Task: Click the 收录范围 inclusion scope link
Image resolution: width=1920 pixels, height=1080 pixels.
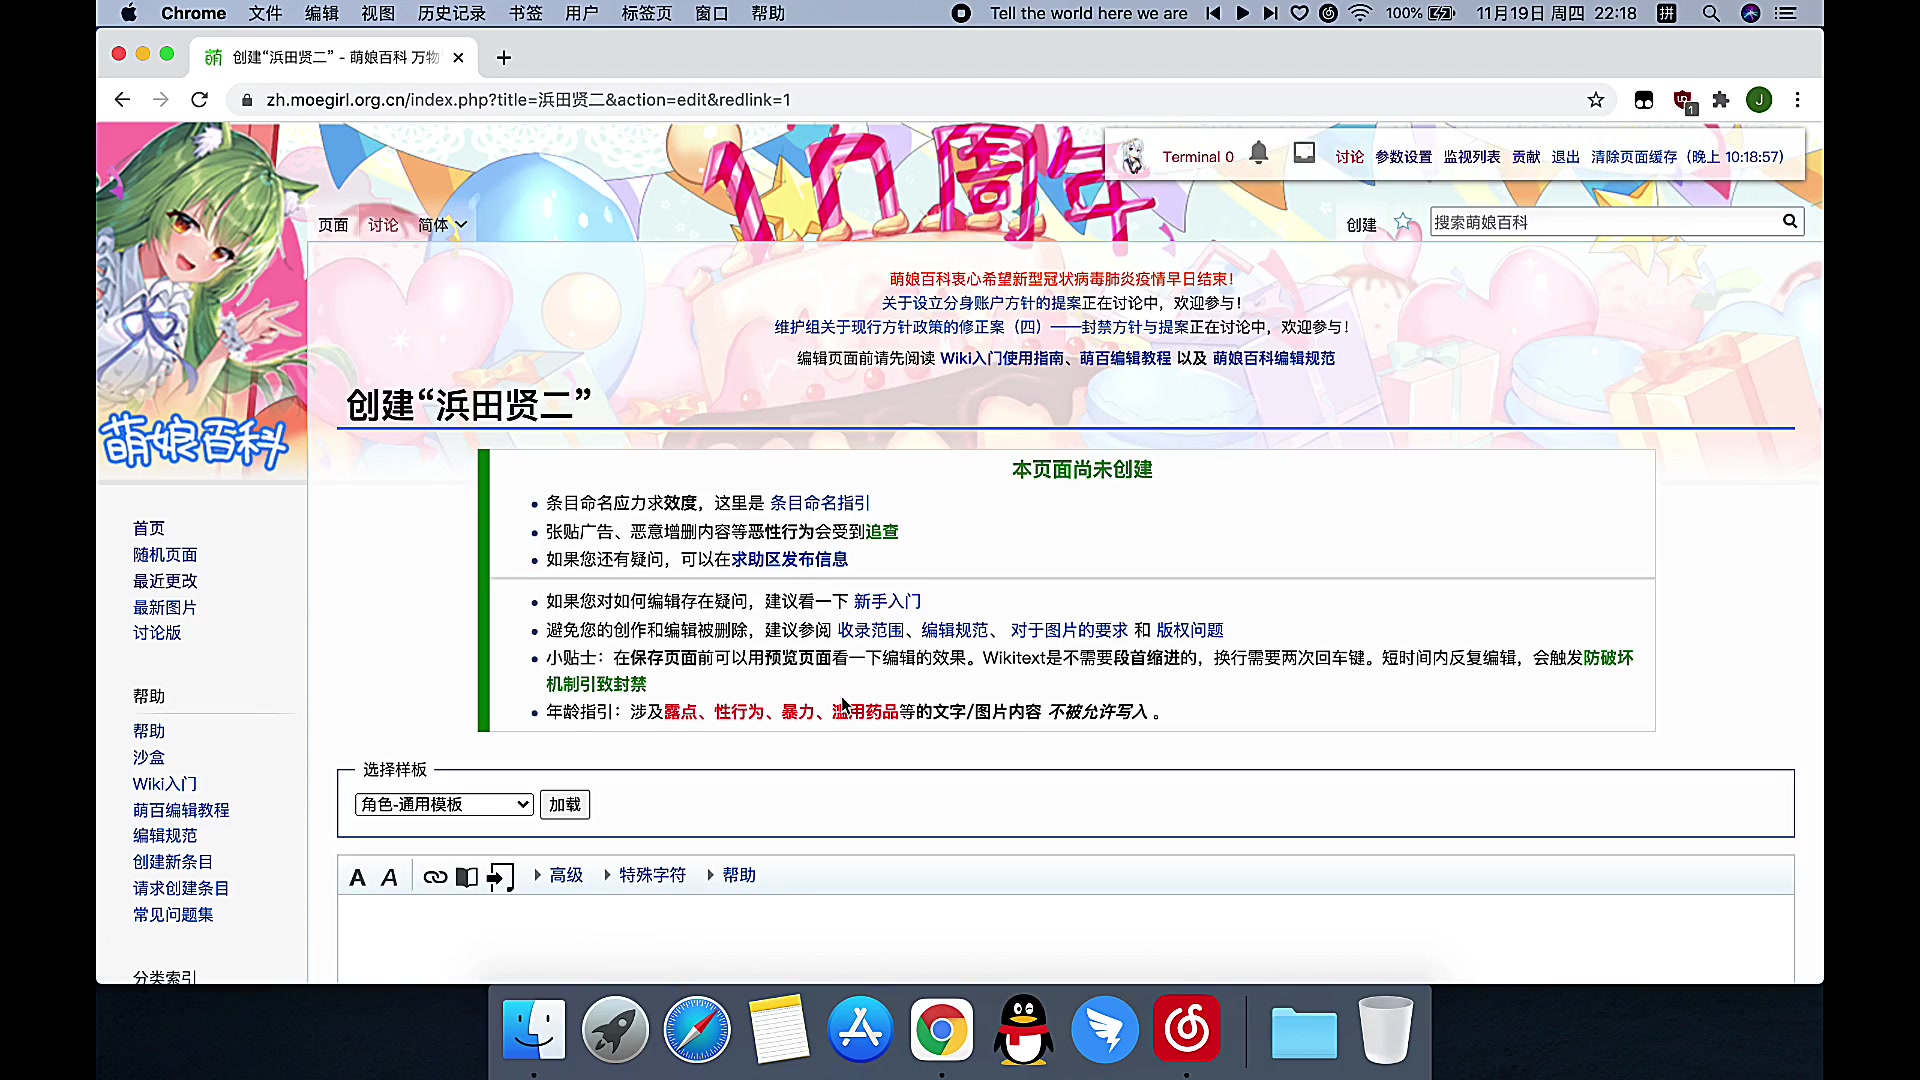Action: point(870,629)
